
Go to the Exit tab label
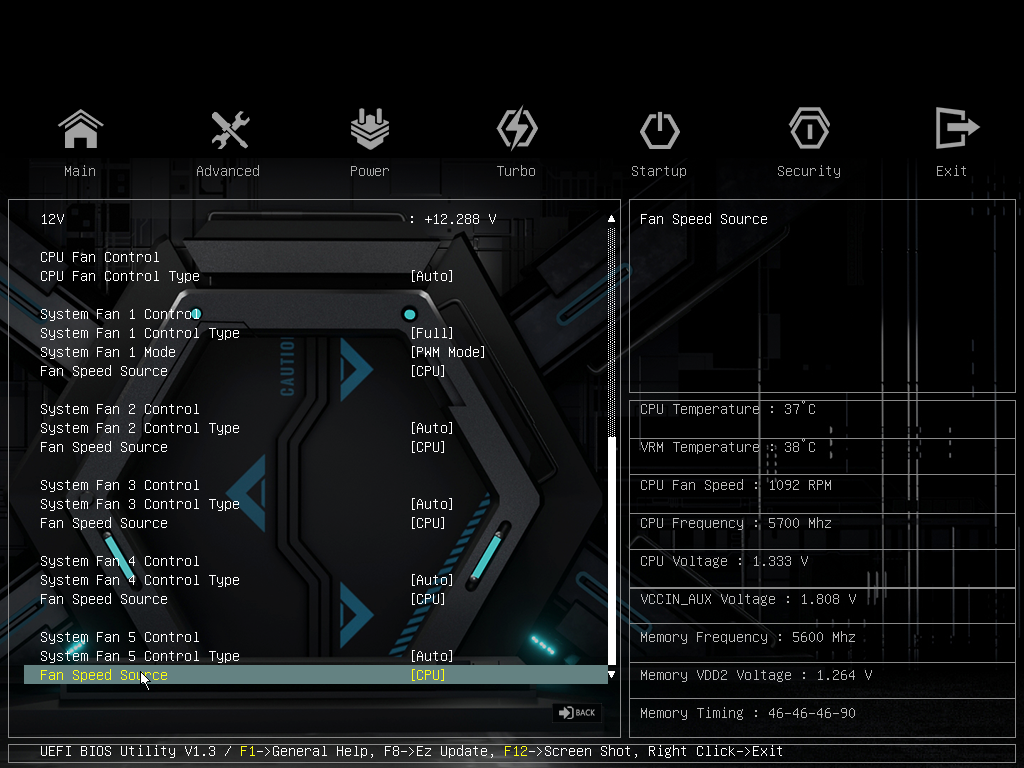(x=951, y=171)
